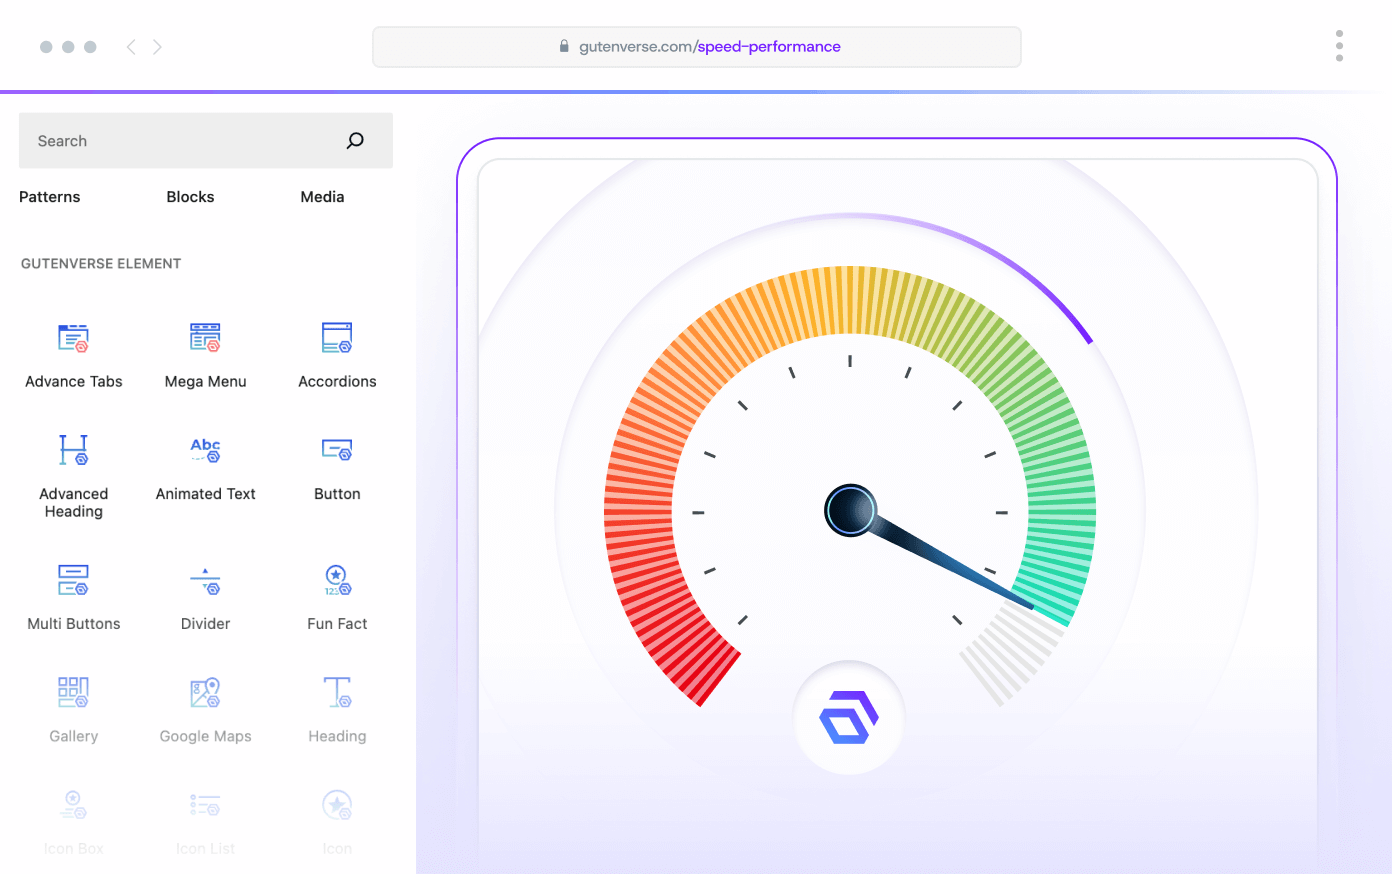Open the browser three-dot menu
Image resolution: width=1392 pixels, height=874 pixels.
(1339, 46)
